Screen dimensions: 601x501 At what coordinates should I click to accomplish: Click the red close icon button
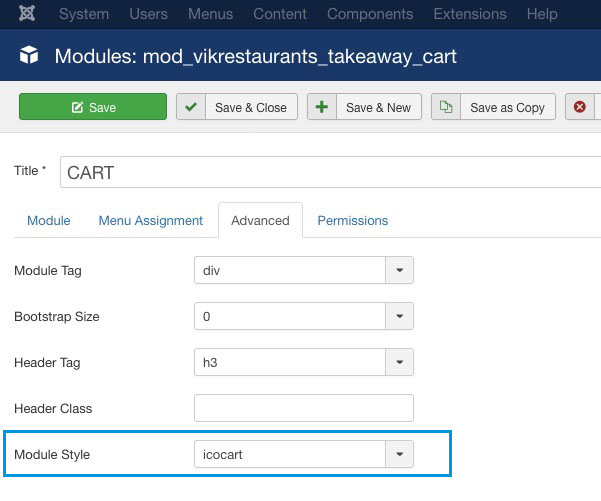[580, 107]
